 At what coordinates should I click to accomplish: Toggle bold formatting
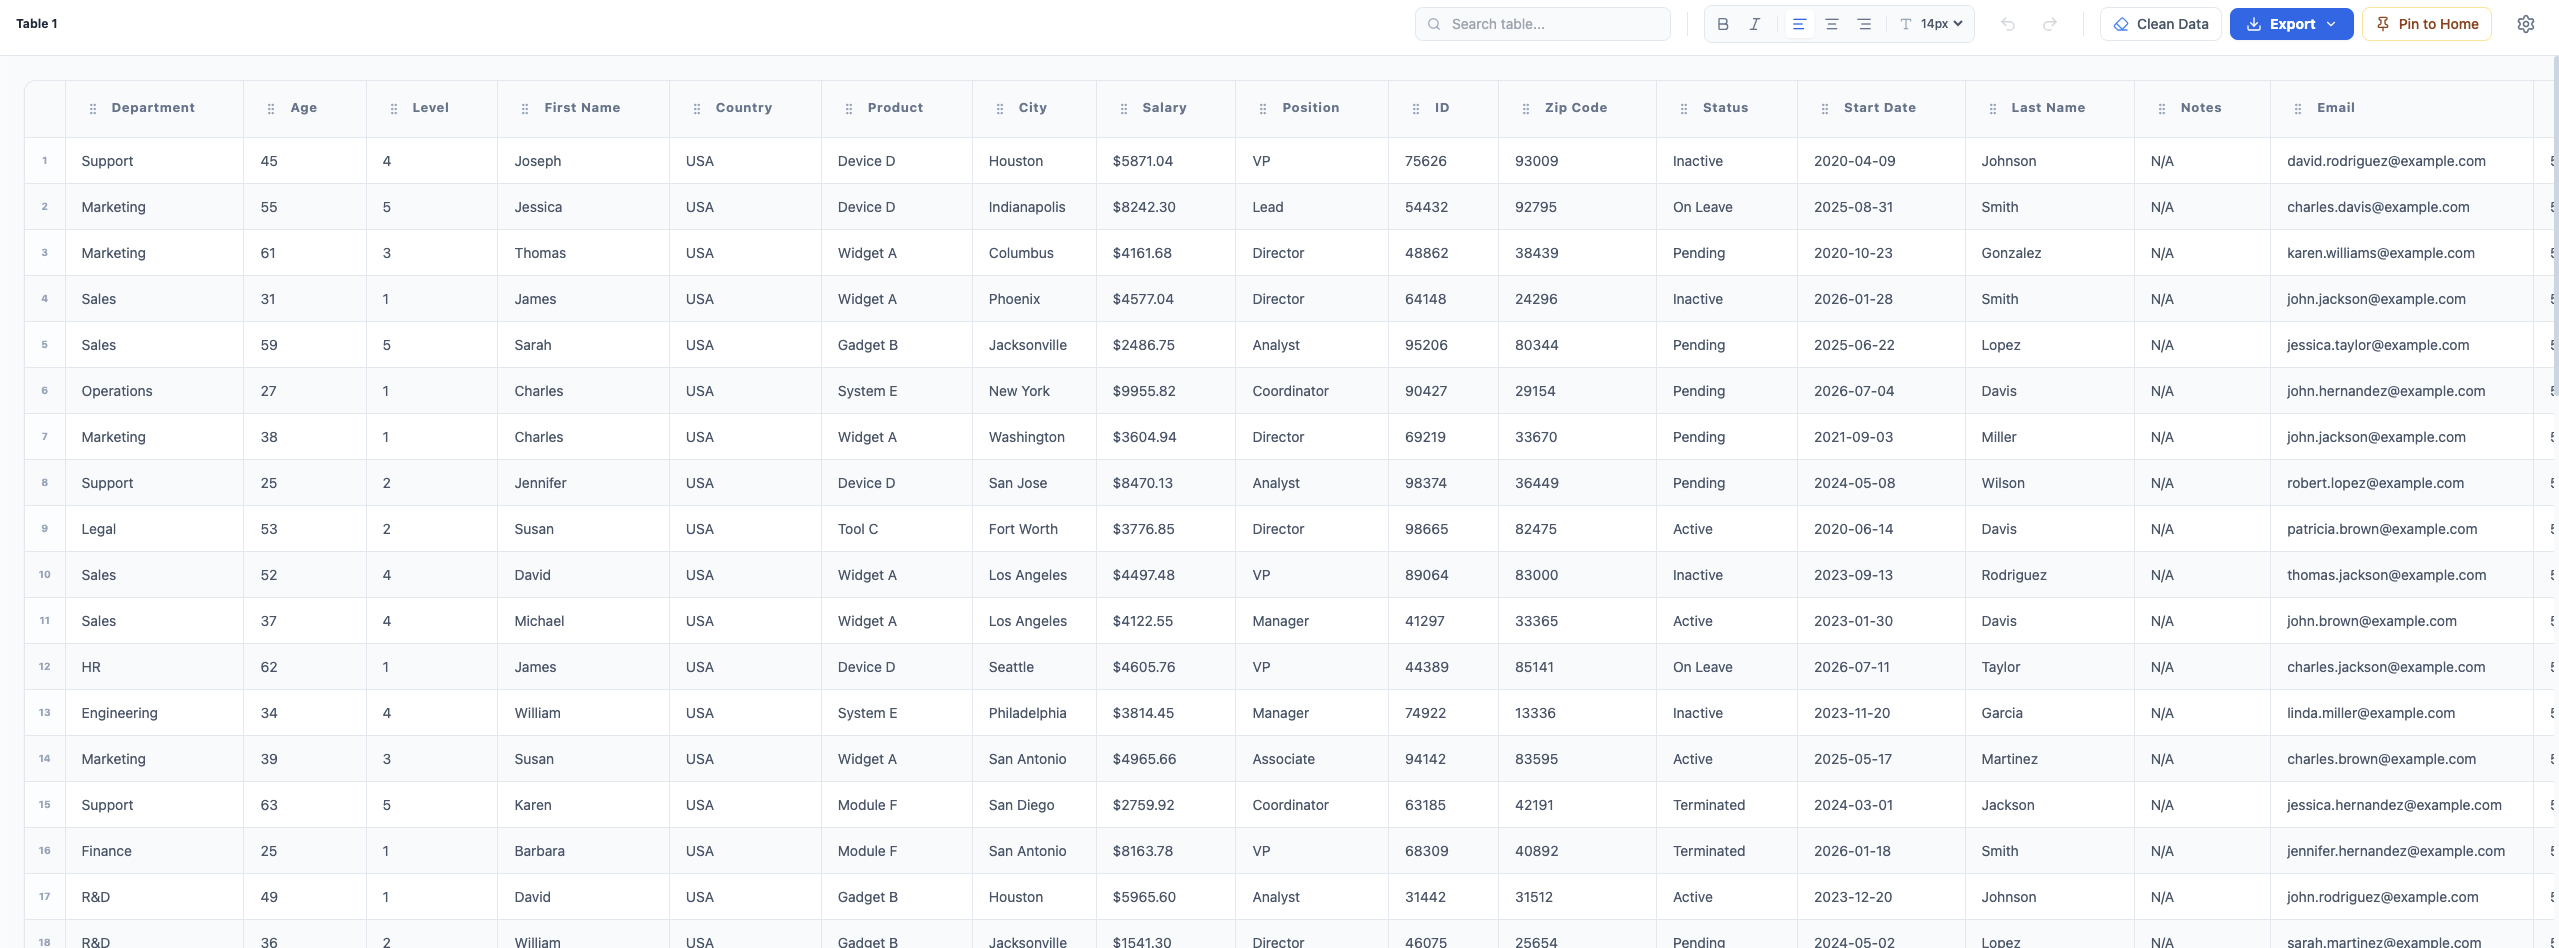tap(1722, 24)
